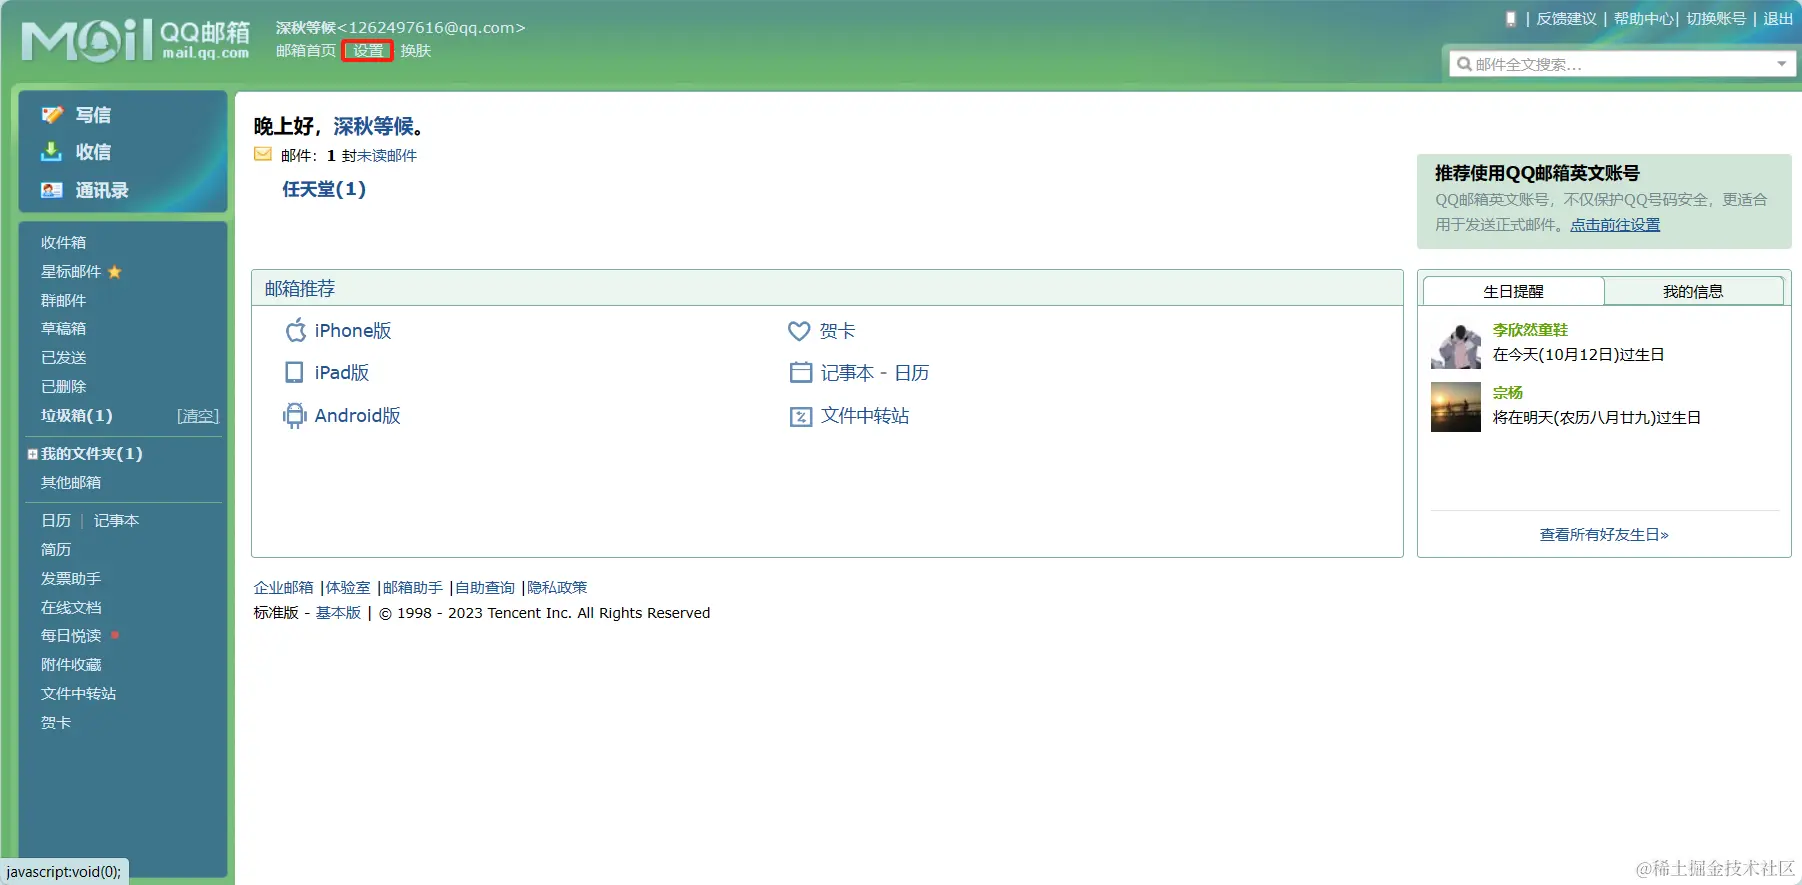The height and width of the screenshot is (885, 1802).
Task: Click the starred mail star icon
Action: point(114,272)
